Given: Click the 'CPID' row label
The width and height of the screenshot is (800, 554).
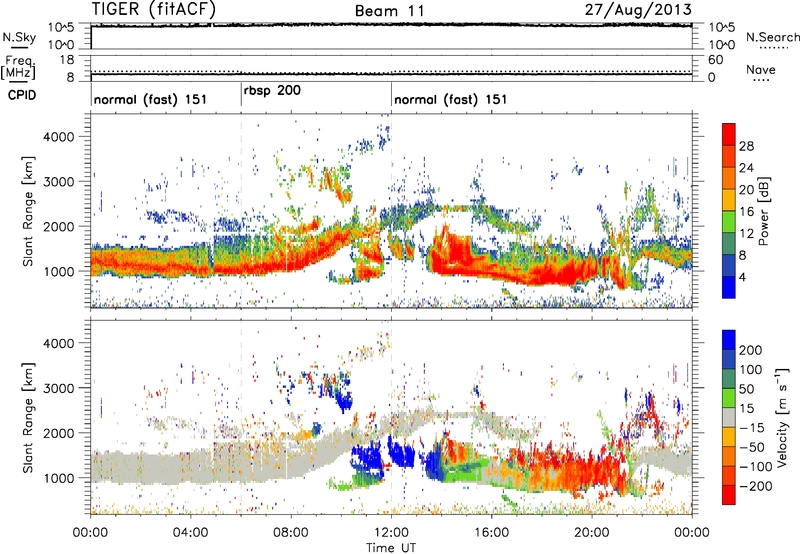Looking at the screenshot, I should click(21, 95).
